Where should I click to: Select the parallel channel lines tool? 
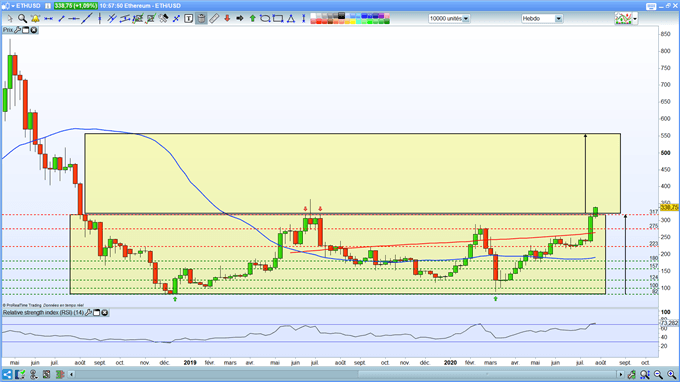112,19
